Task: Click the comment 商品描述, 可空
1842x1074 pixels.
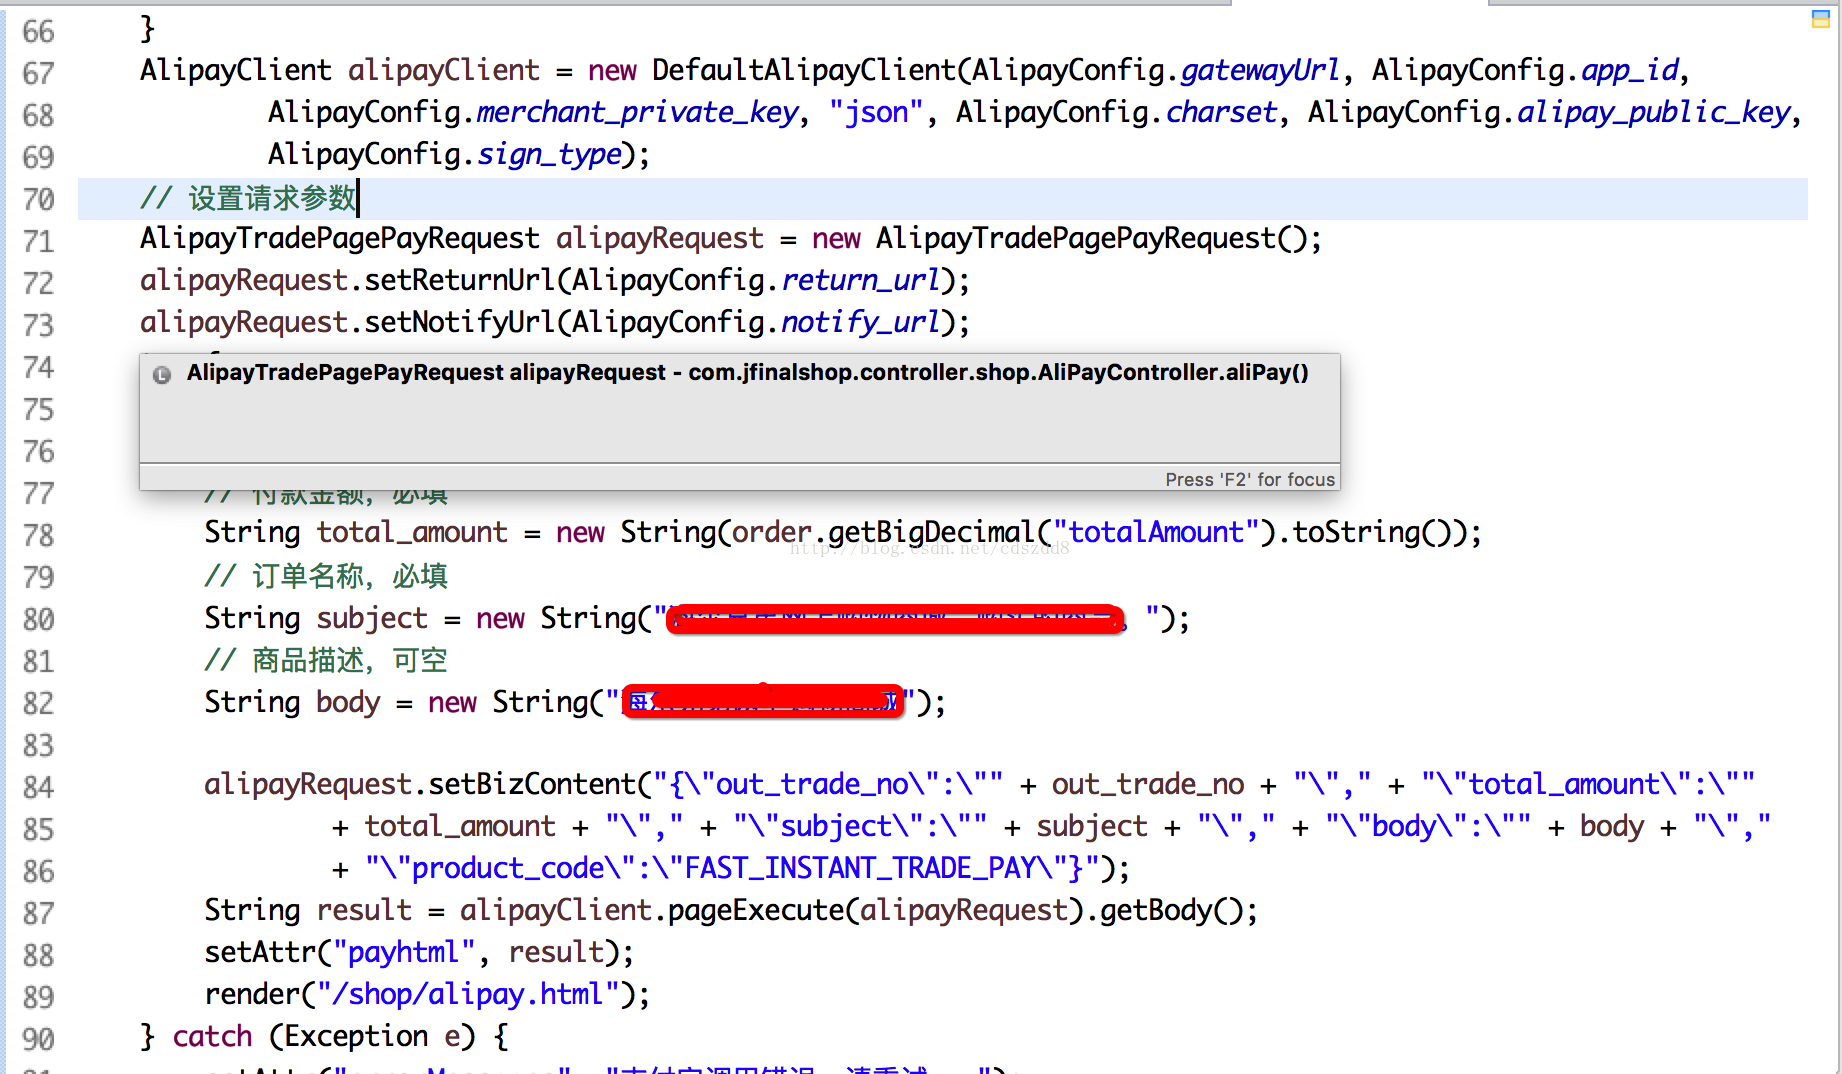Action: 326,660
